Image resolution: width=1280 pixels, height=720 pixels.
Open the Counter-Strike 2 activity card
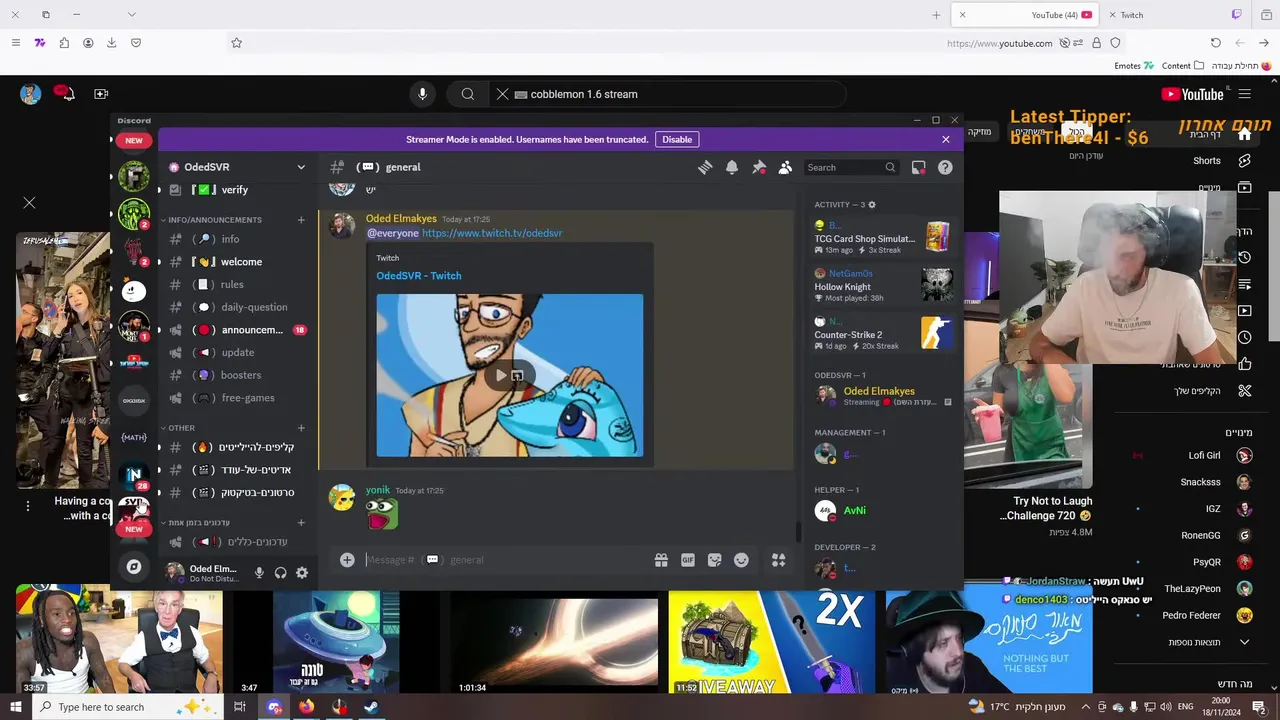pos(883,333)
